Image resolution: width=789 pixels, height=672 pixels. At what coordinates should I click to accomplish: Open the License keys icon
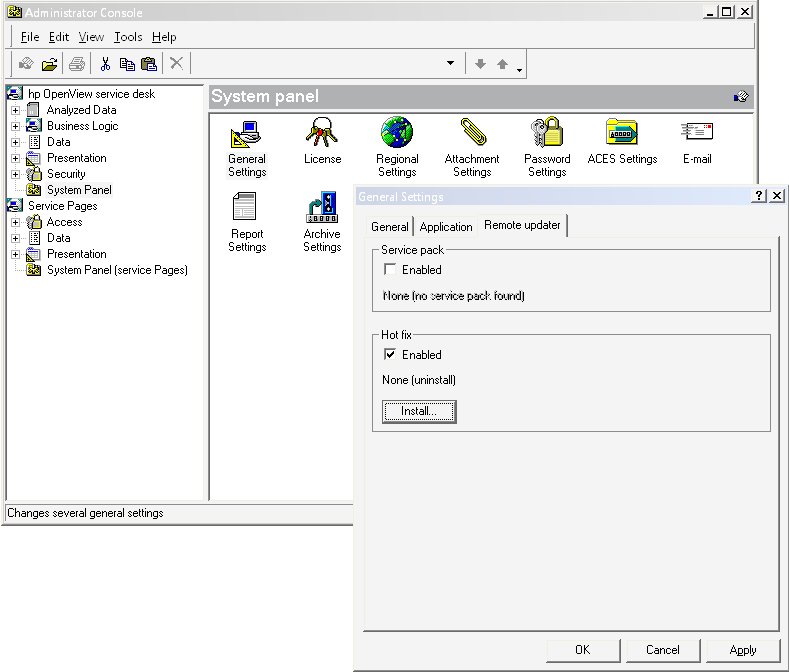click(x=322, y=133)
